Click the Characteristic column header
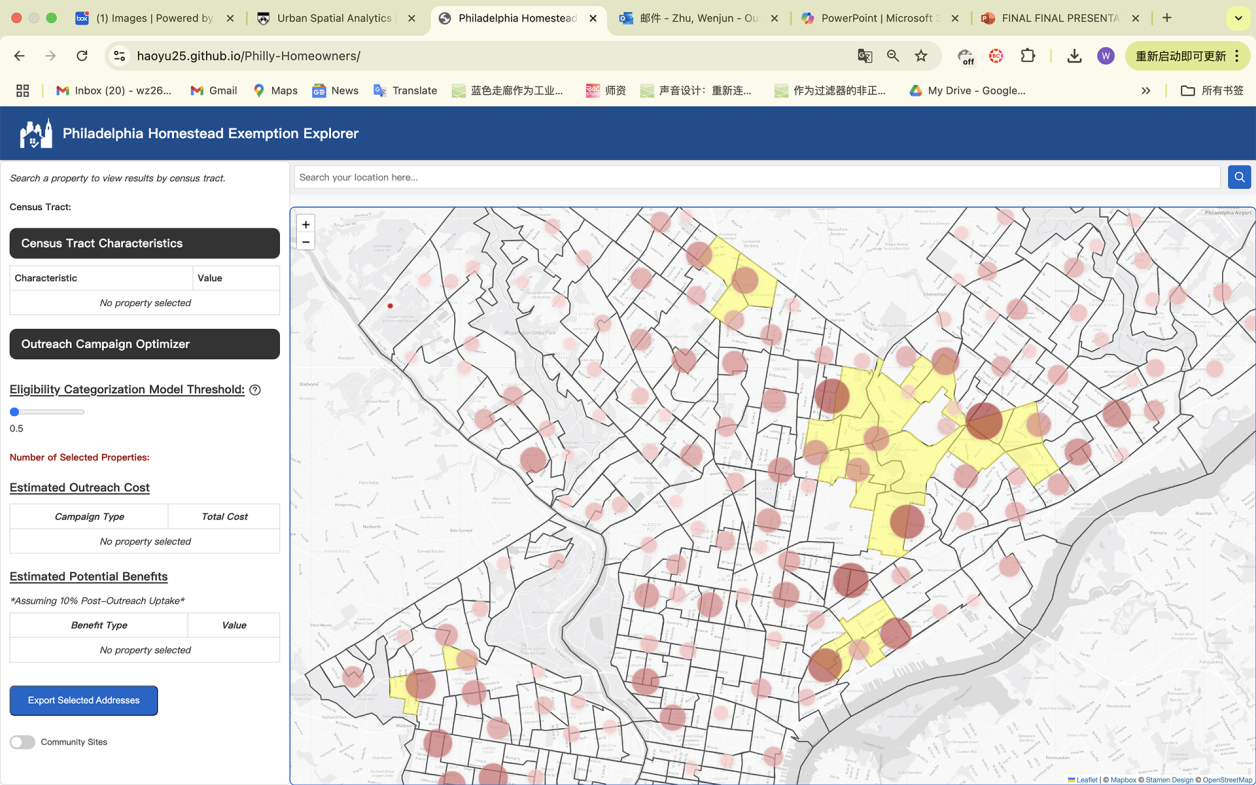Screen dimensions: 1256x785 (101, 278)
